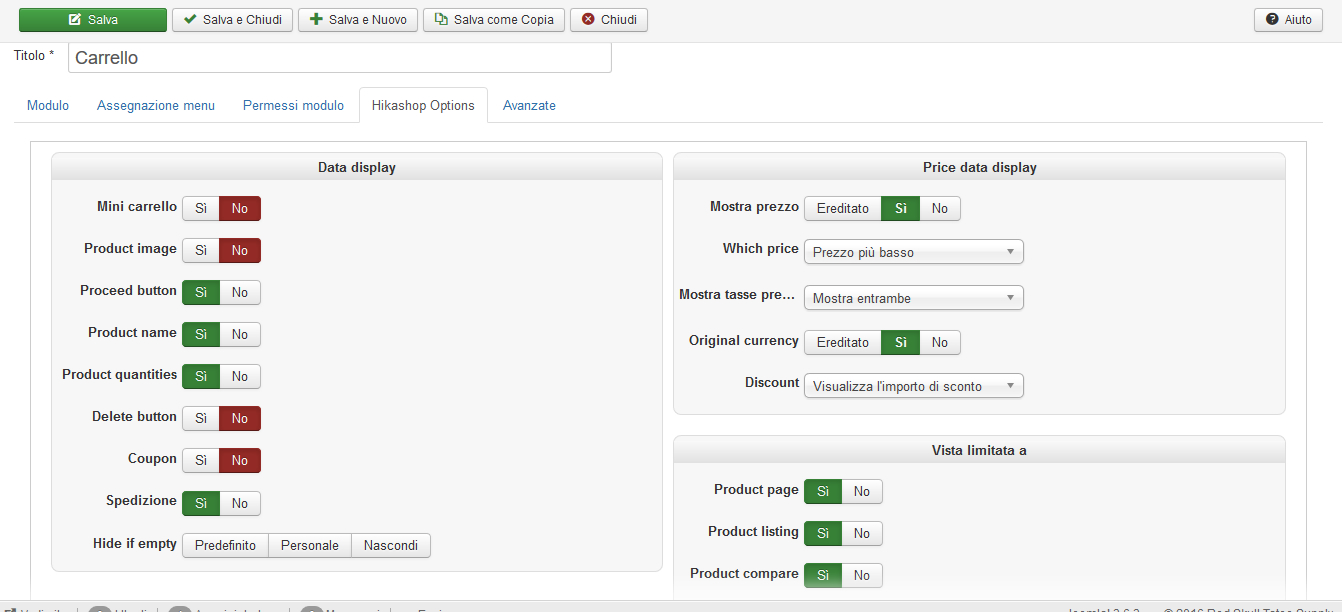This screenshot has height=612, width=1342.
Task: Disable the Proceed button option with No
Action: pos(240,292)
